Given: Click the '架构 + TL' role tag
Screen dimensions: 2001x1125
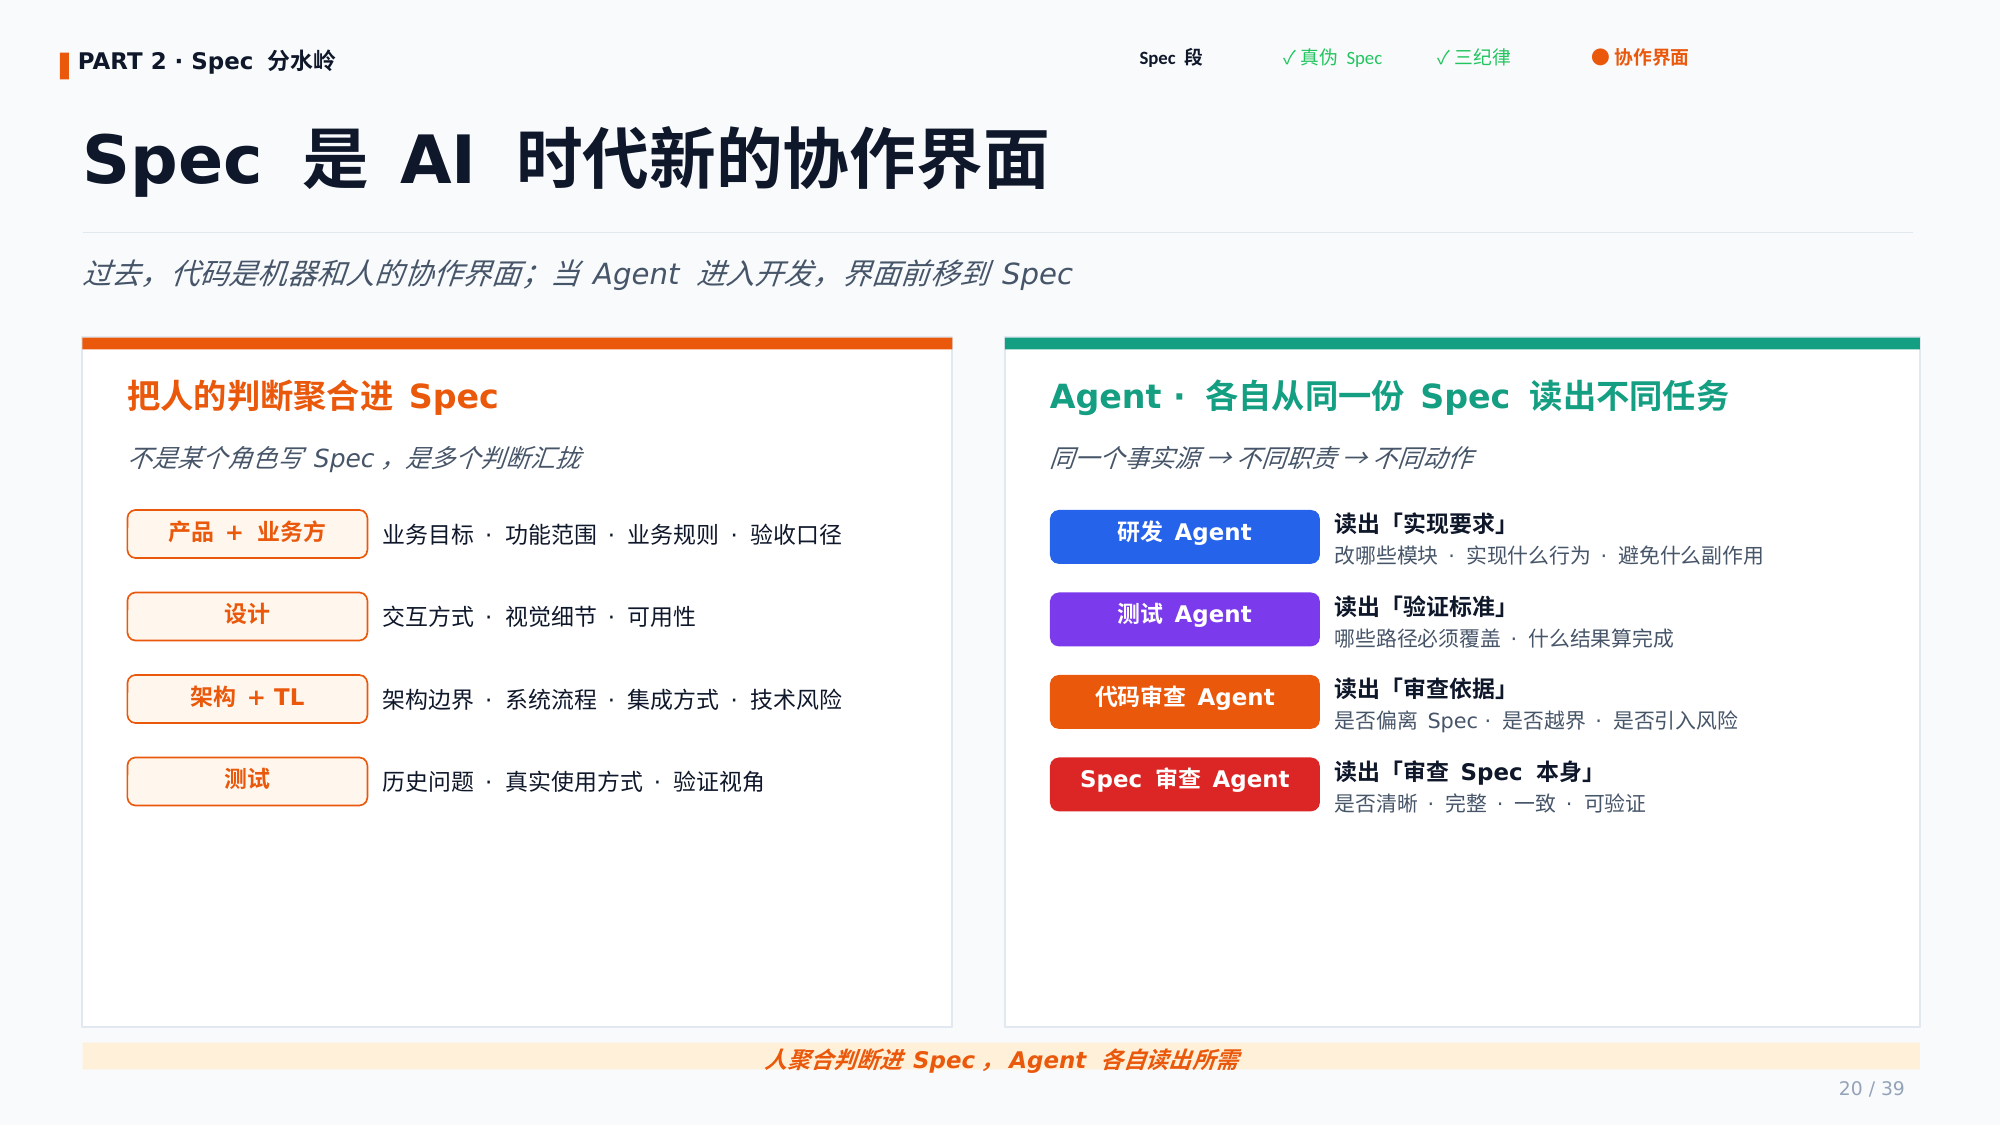Looking at the screenshot, I should (x=247, y=698).
